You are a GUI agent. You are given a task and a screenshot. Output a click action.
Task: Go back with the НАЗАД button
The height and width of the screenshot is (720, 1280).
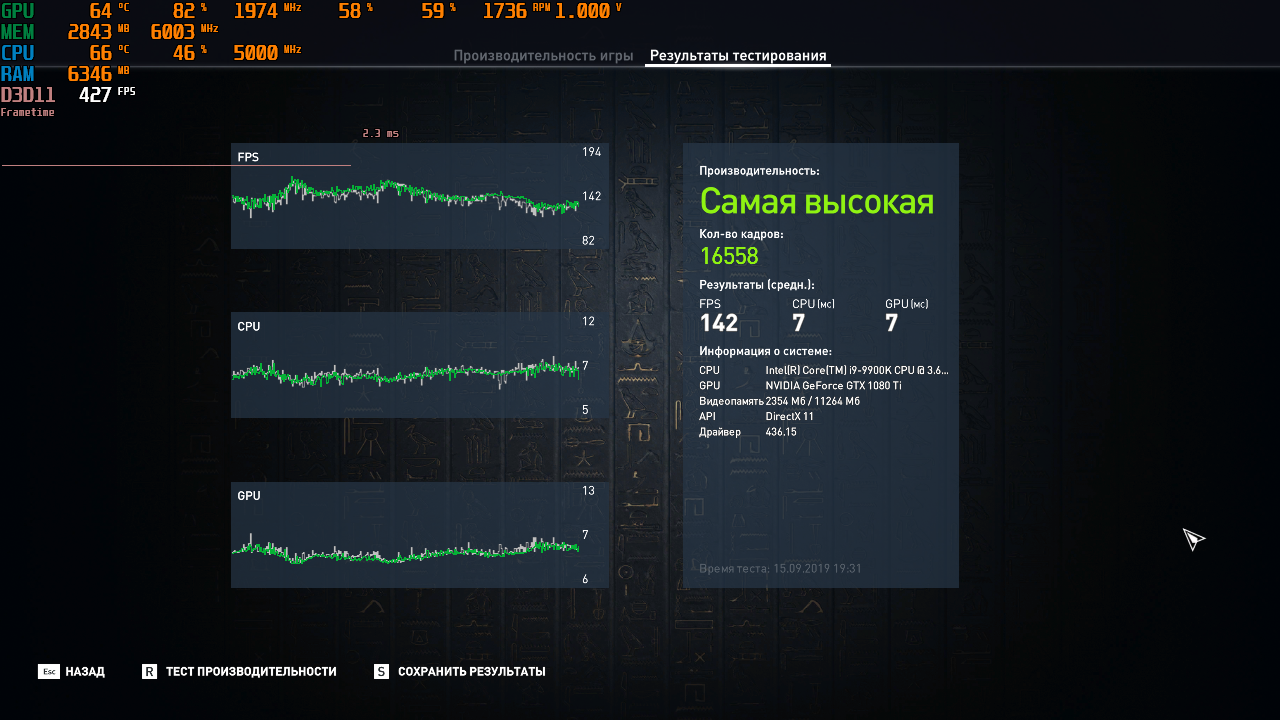[71, 672]
